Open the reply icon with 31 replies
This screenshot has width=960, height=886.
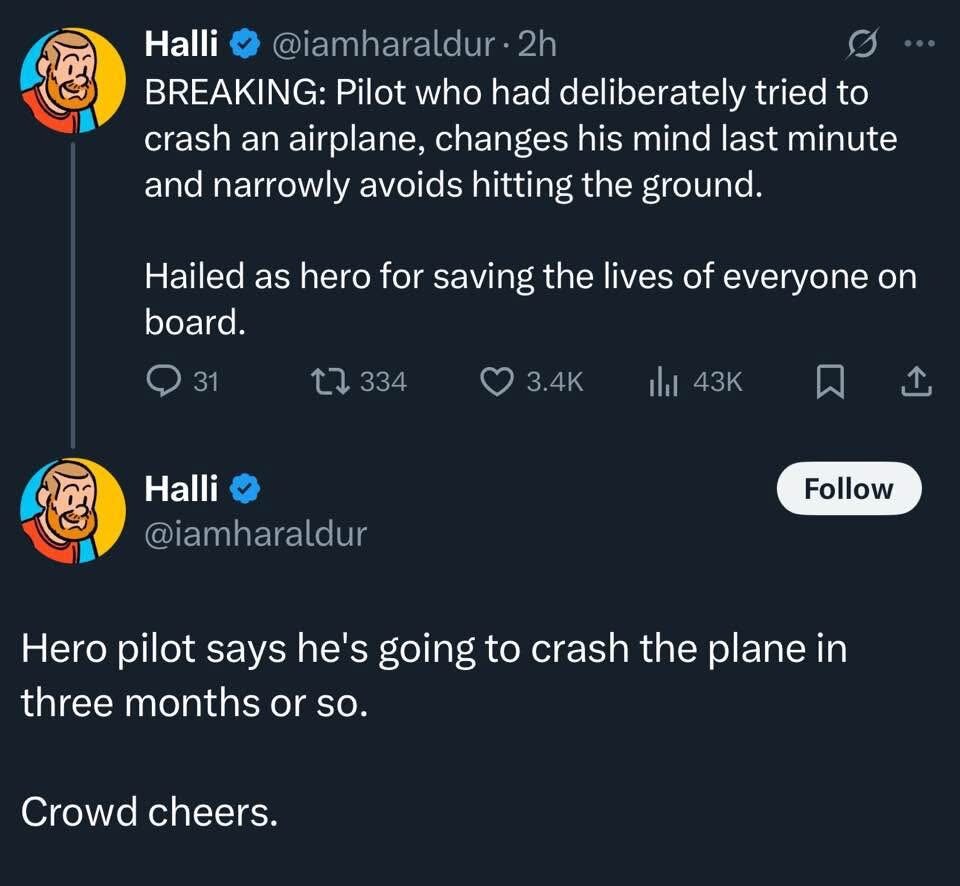pyautogui.click(x=163, y=380)
